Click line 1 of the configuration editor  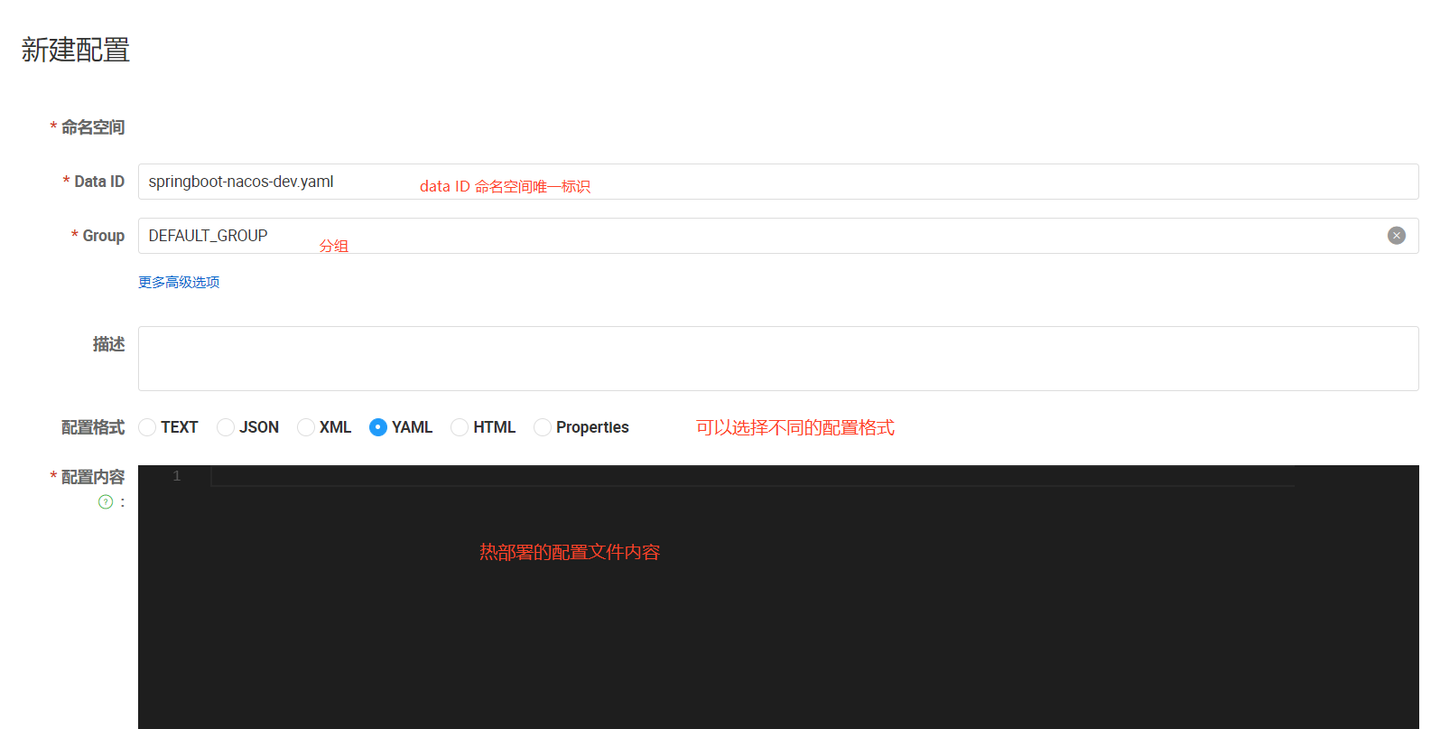pyautogui.click(x=400, y=475)
